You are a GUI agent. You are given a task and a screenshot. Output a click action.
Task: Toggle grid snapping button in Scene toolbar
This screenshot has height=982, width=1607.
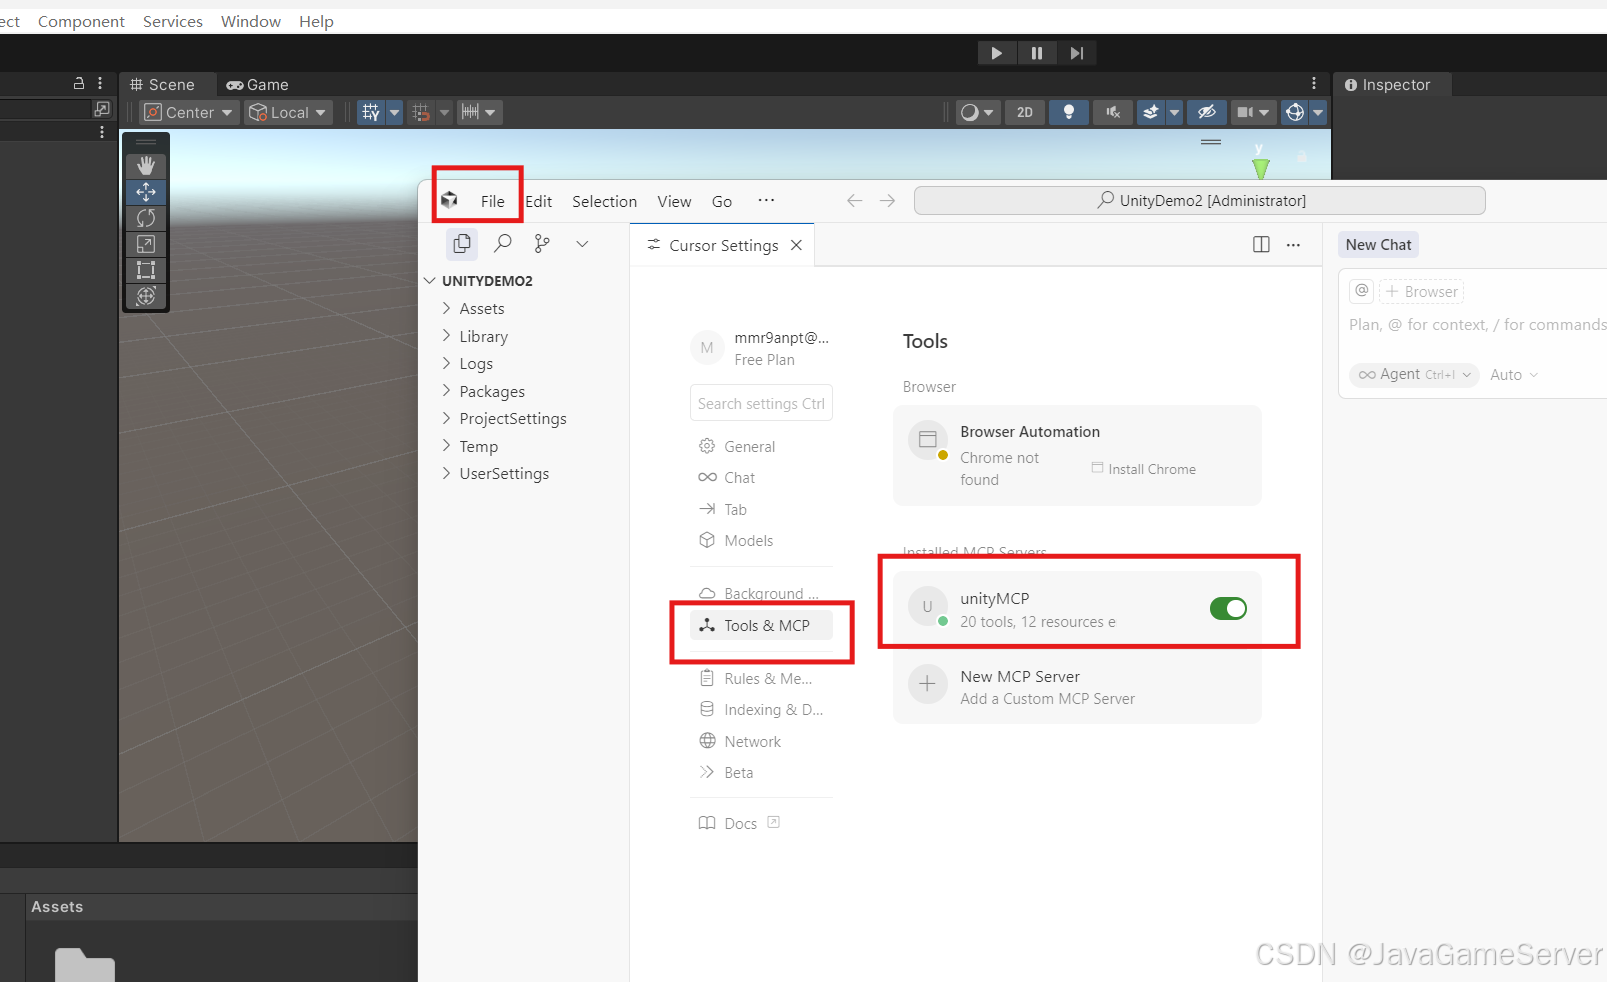tap(371, 112)
